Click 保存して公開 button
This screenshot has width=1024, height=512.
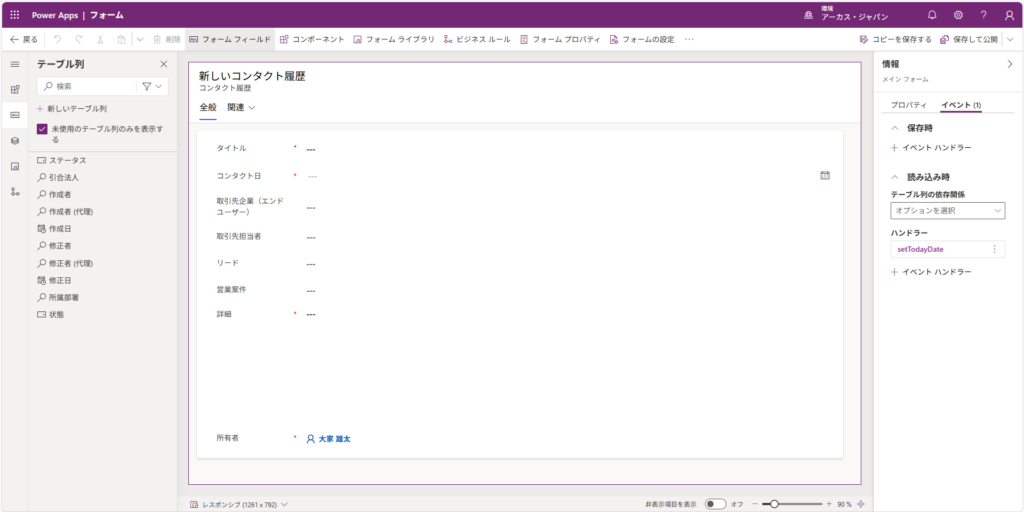point(969,39)
